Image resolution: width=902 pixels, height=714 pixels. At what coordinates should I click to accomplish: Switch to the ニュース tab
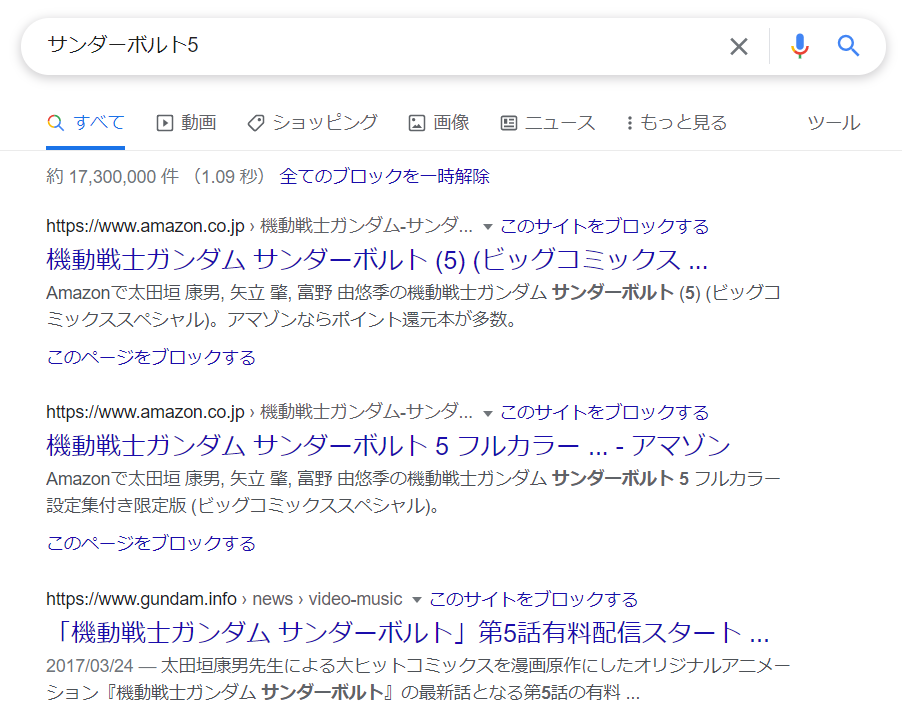[548, 123]
